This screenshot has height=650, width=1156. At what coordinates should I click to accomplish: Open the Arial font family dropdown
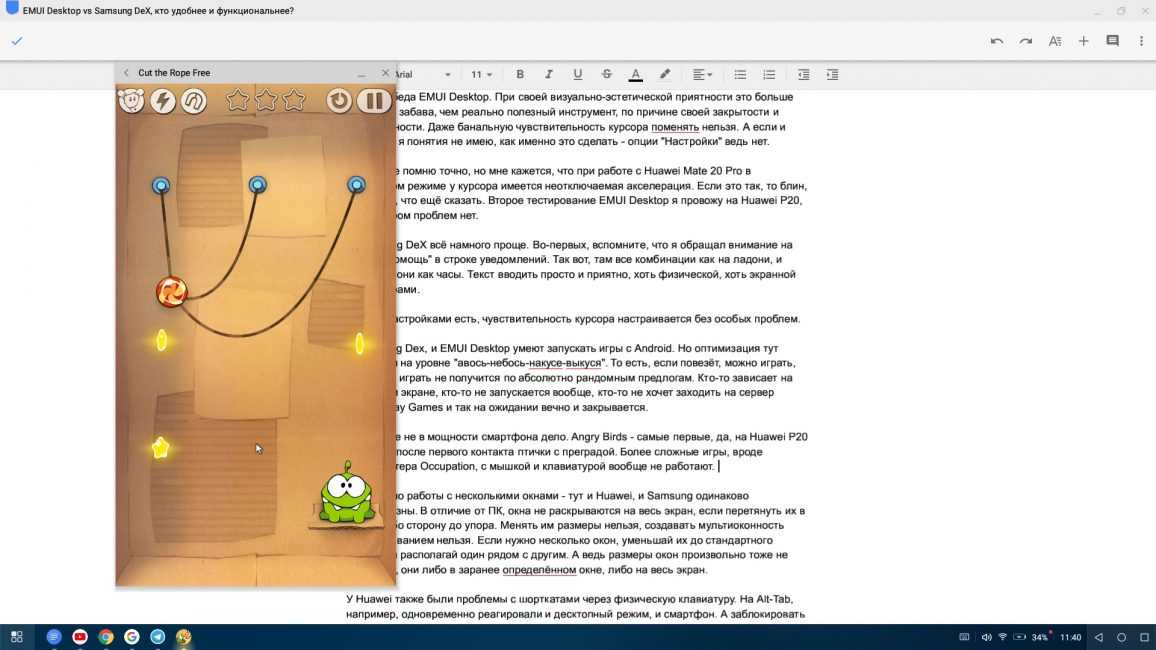point(420,75)
